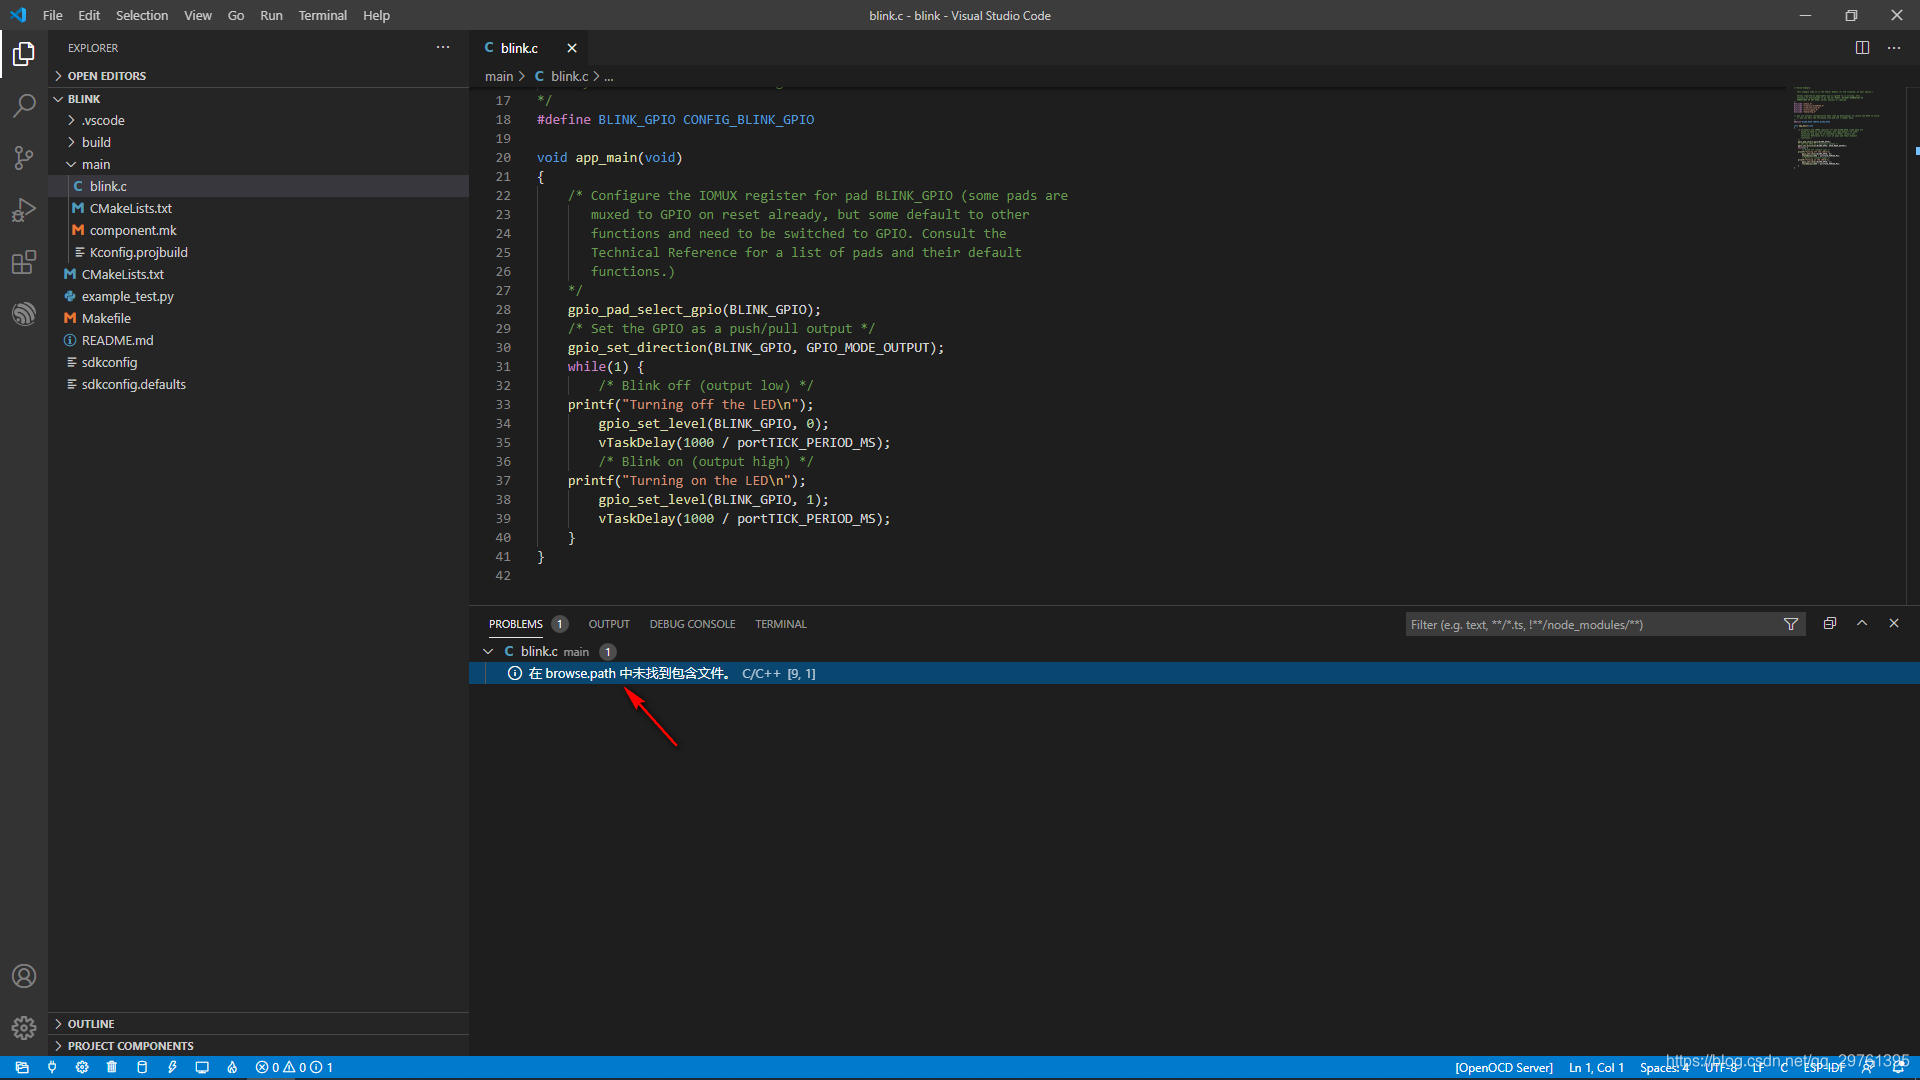
Task: Click the ESP-IDF flash device lightning icon
Action: tap(172, 1067)
